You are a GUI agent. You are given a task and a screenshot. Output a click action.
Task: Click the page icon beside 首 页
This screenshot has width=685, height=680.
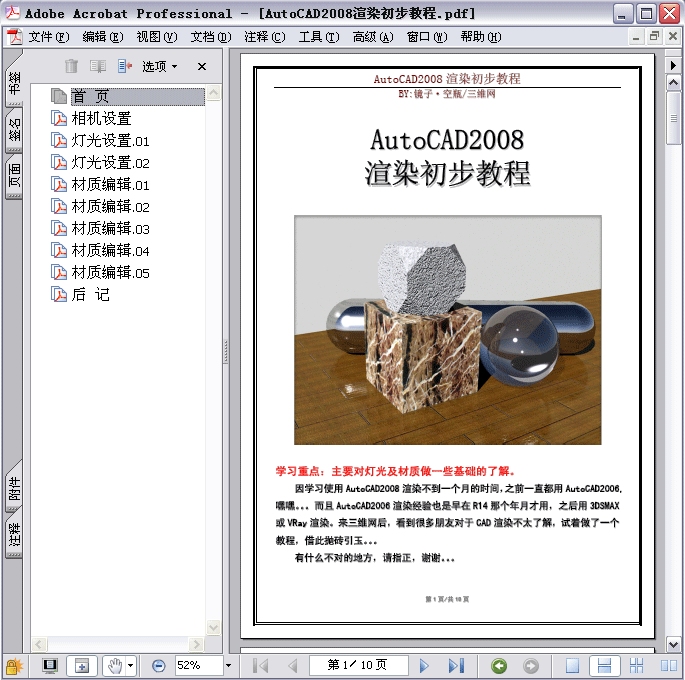click(x=59, y=97)
